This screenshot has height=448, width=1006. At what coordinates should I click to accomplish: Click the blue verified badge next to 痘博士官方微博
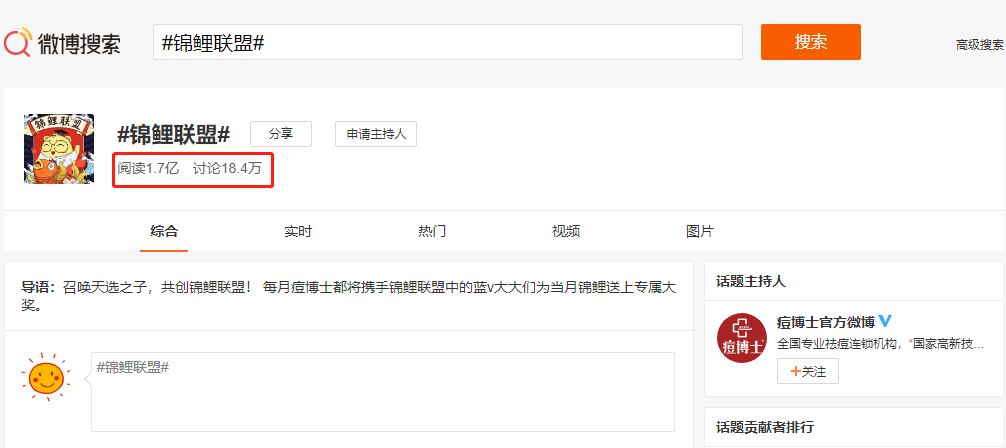(x=885, y=321)
